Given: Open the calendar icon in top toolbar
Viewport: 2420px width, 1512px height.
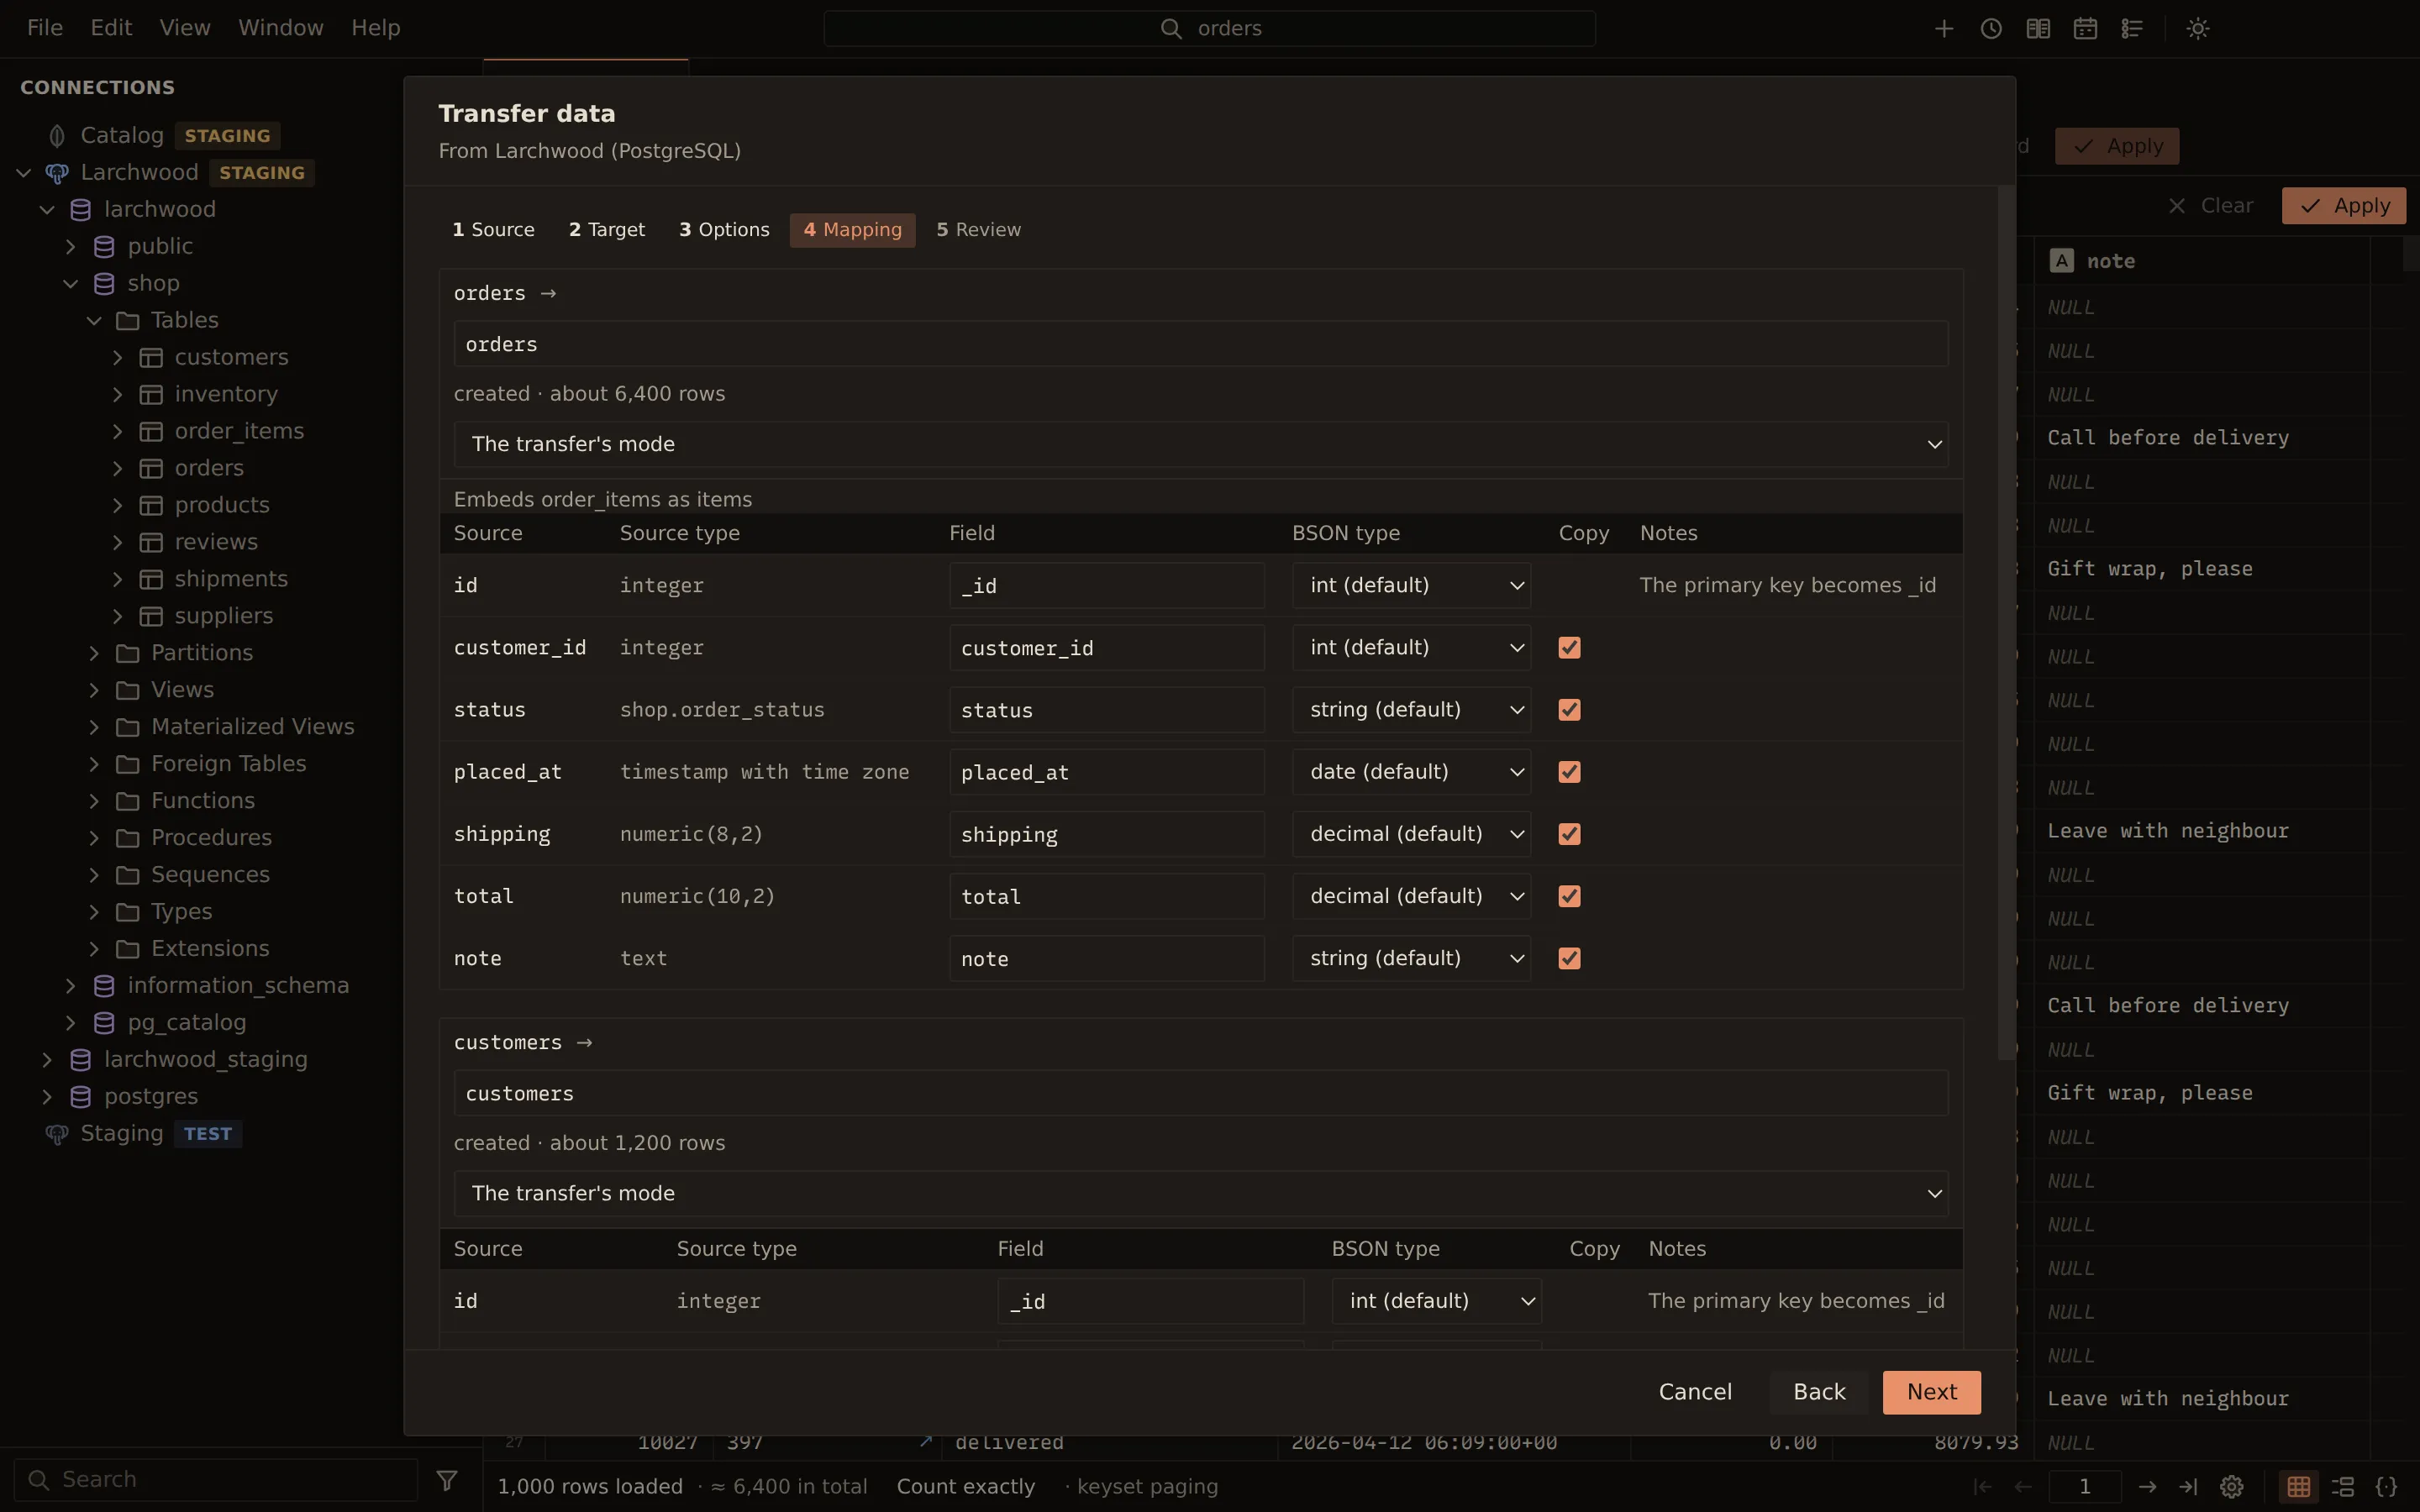Looking at the screenshot, I should coord(2084,28).
